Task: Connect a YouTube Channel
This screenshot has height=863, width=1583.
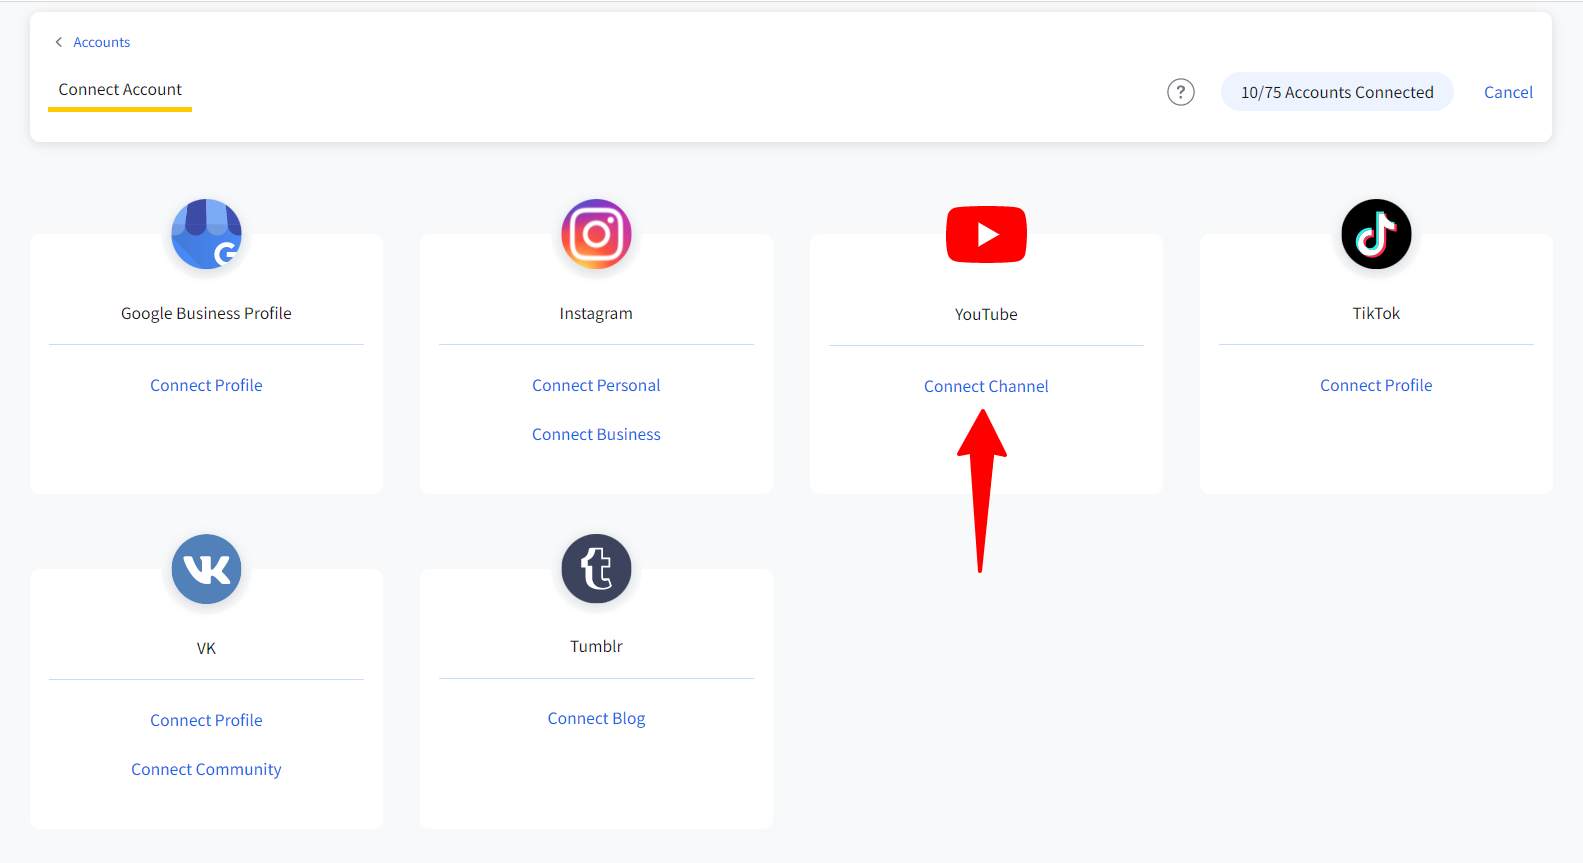Action: (986, 386)
